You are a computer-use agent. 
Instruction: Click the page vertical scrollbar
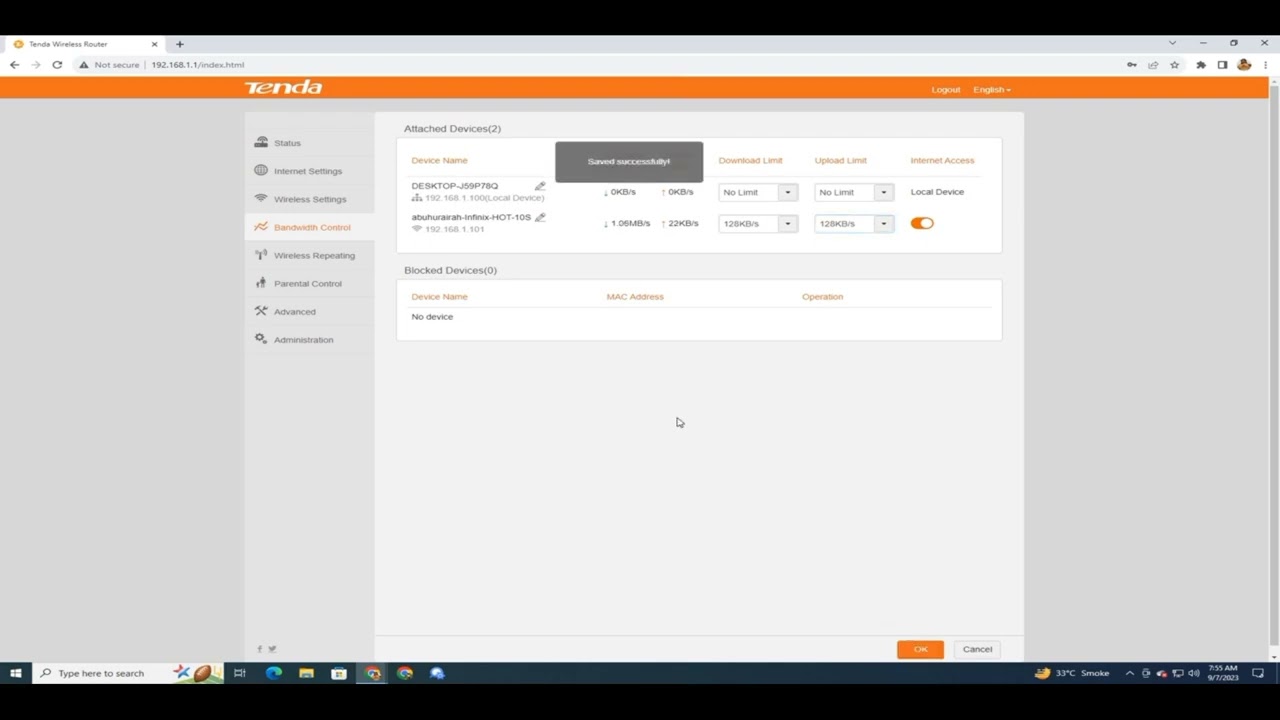point(1273,365)
